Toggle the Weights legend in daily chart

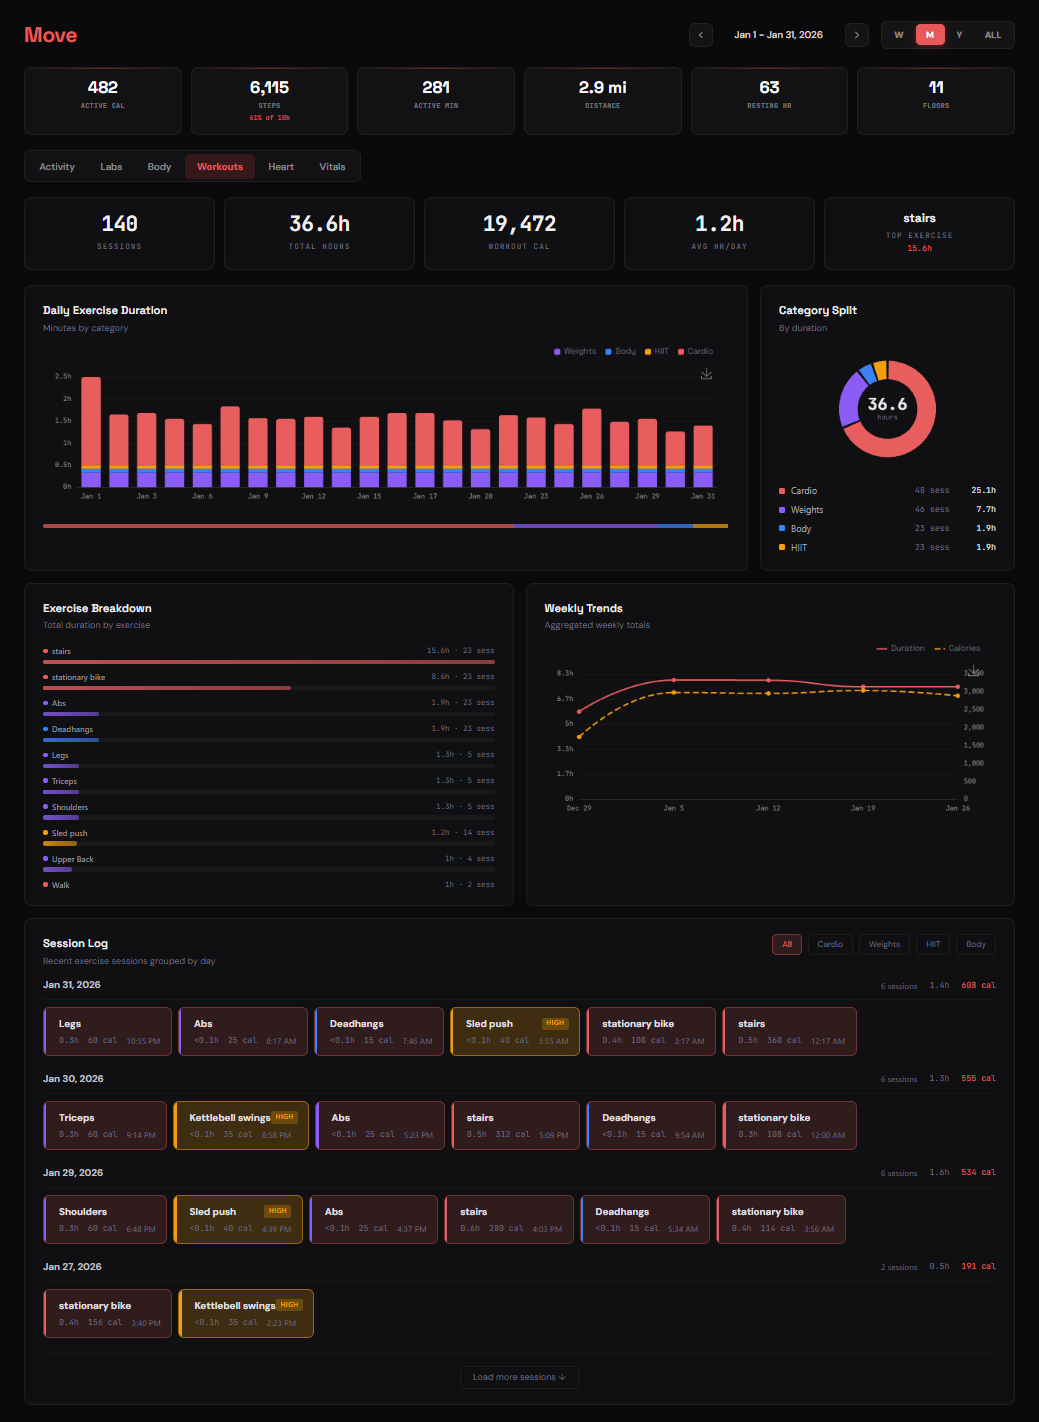(575, 352)
